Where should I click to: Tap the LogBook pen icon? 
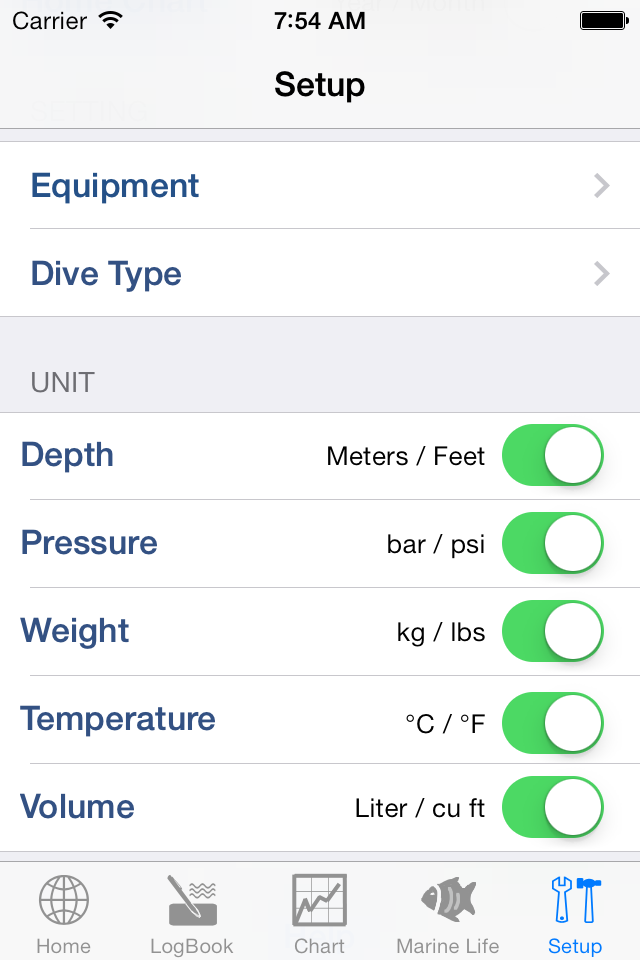192,899
